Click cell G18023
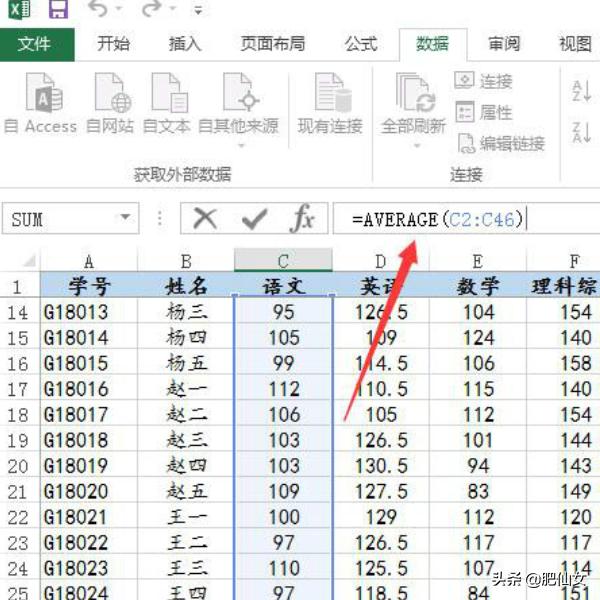This screenshot has height=600, width=600. click(x=89, y=569)
